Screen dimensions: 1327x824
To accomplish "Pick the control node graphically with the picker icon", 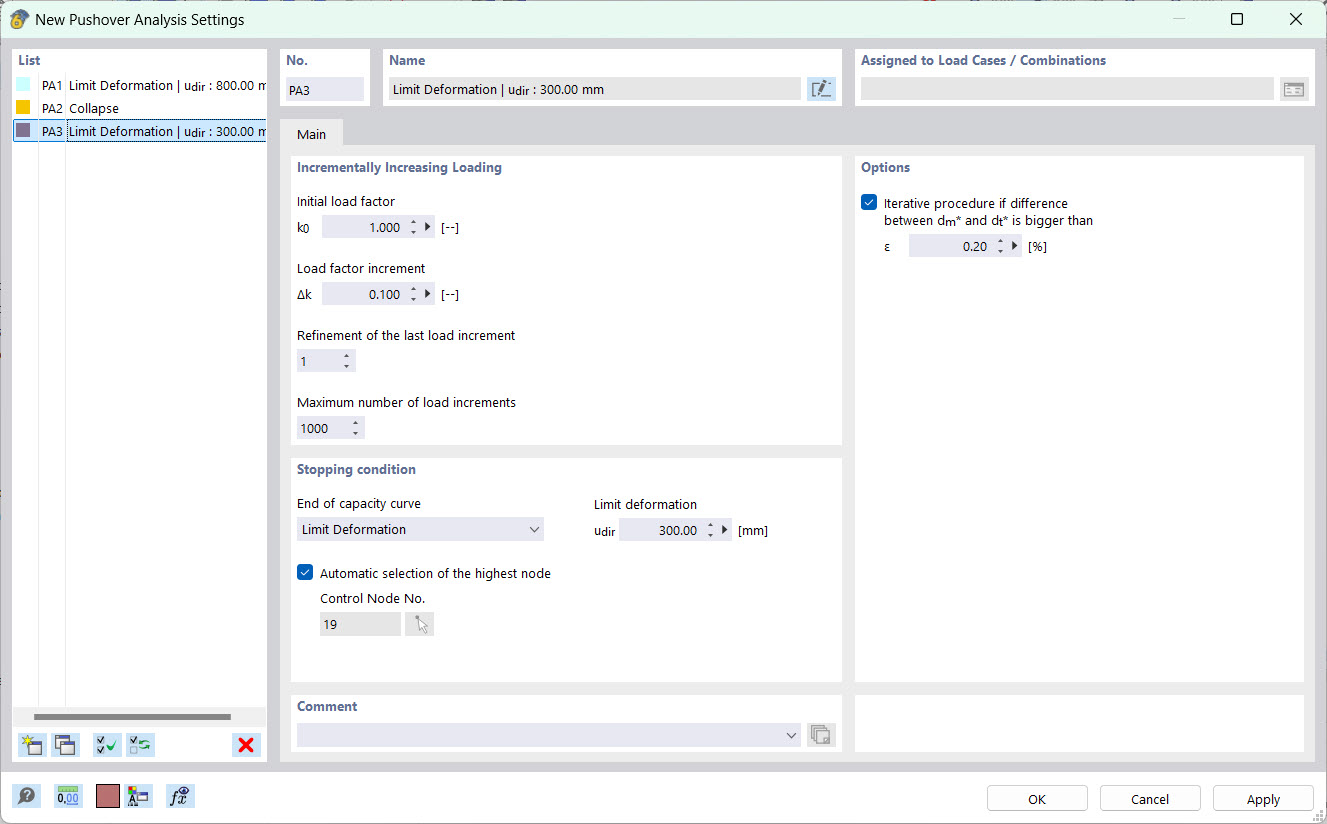I will point(419,623).
